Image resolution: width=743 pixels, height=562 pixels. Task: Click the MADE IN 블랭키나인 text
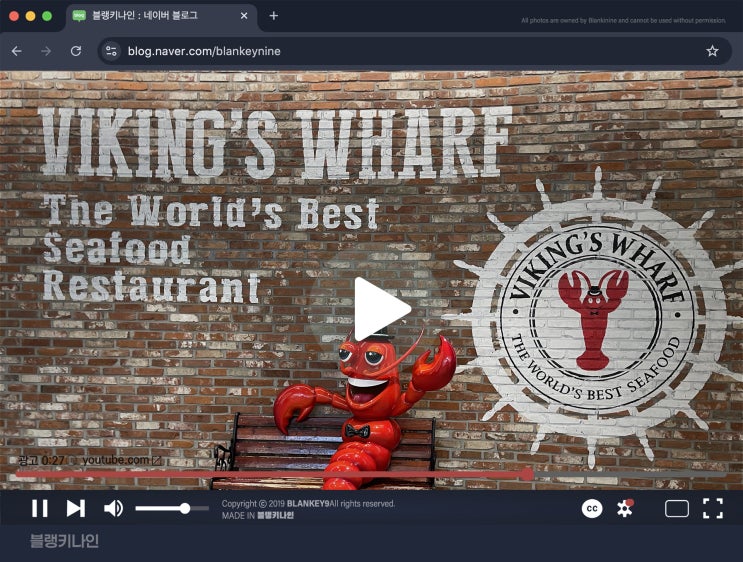pyautogui.click(x=258, y=516)
